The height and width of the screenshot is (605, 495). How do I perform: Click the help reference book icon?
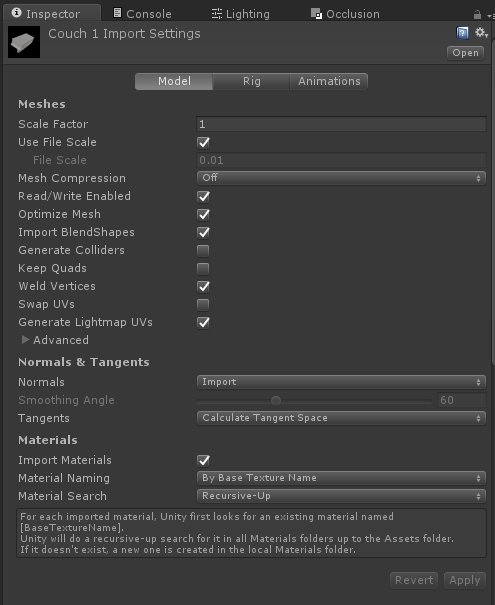tap(462, 33)
